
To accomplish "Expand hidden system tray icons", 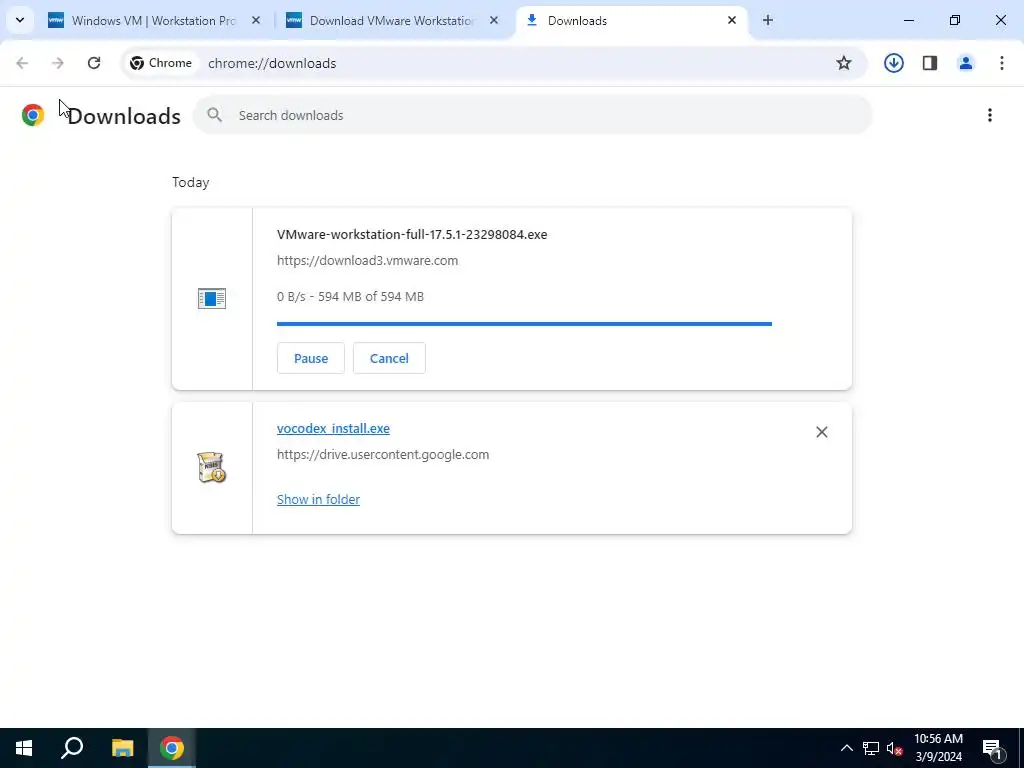I will pyautogui.click(x=846, y=748).
